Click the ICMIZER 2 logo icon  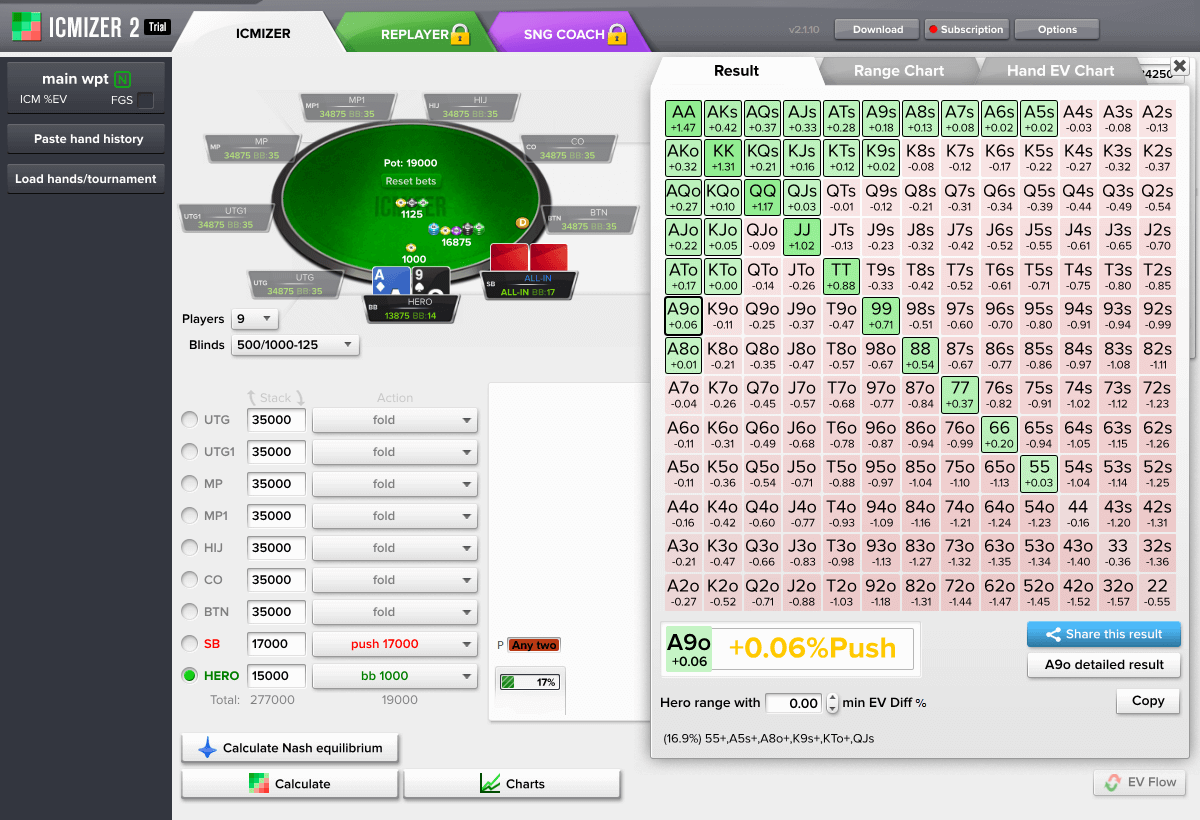[x=27, y=27]
